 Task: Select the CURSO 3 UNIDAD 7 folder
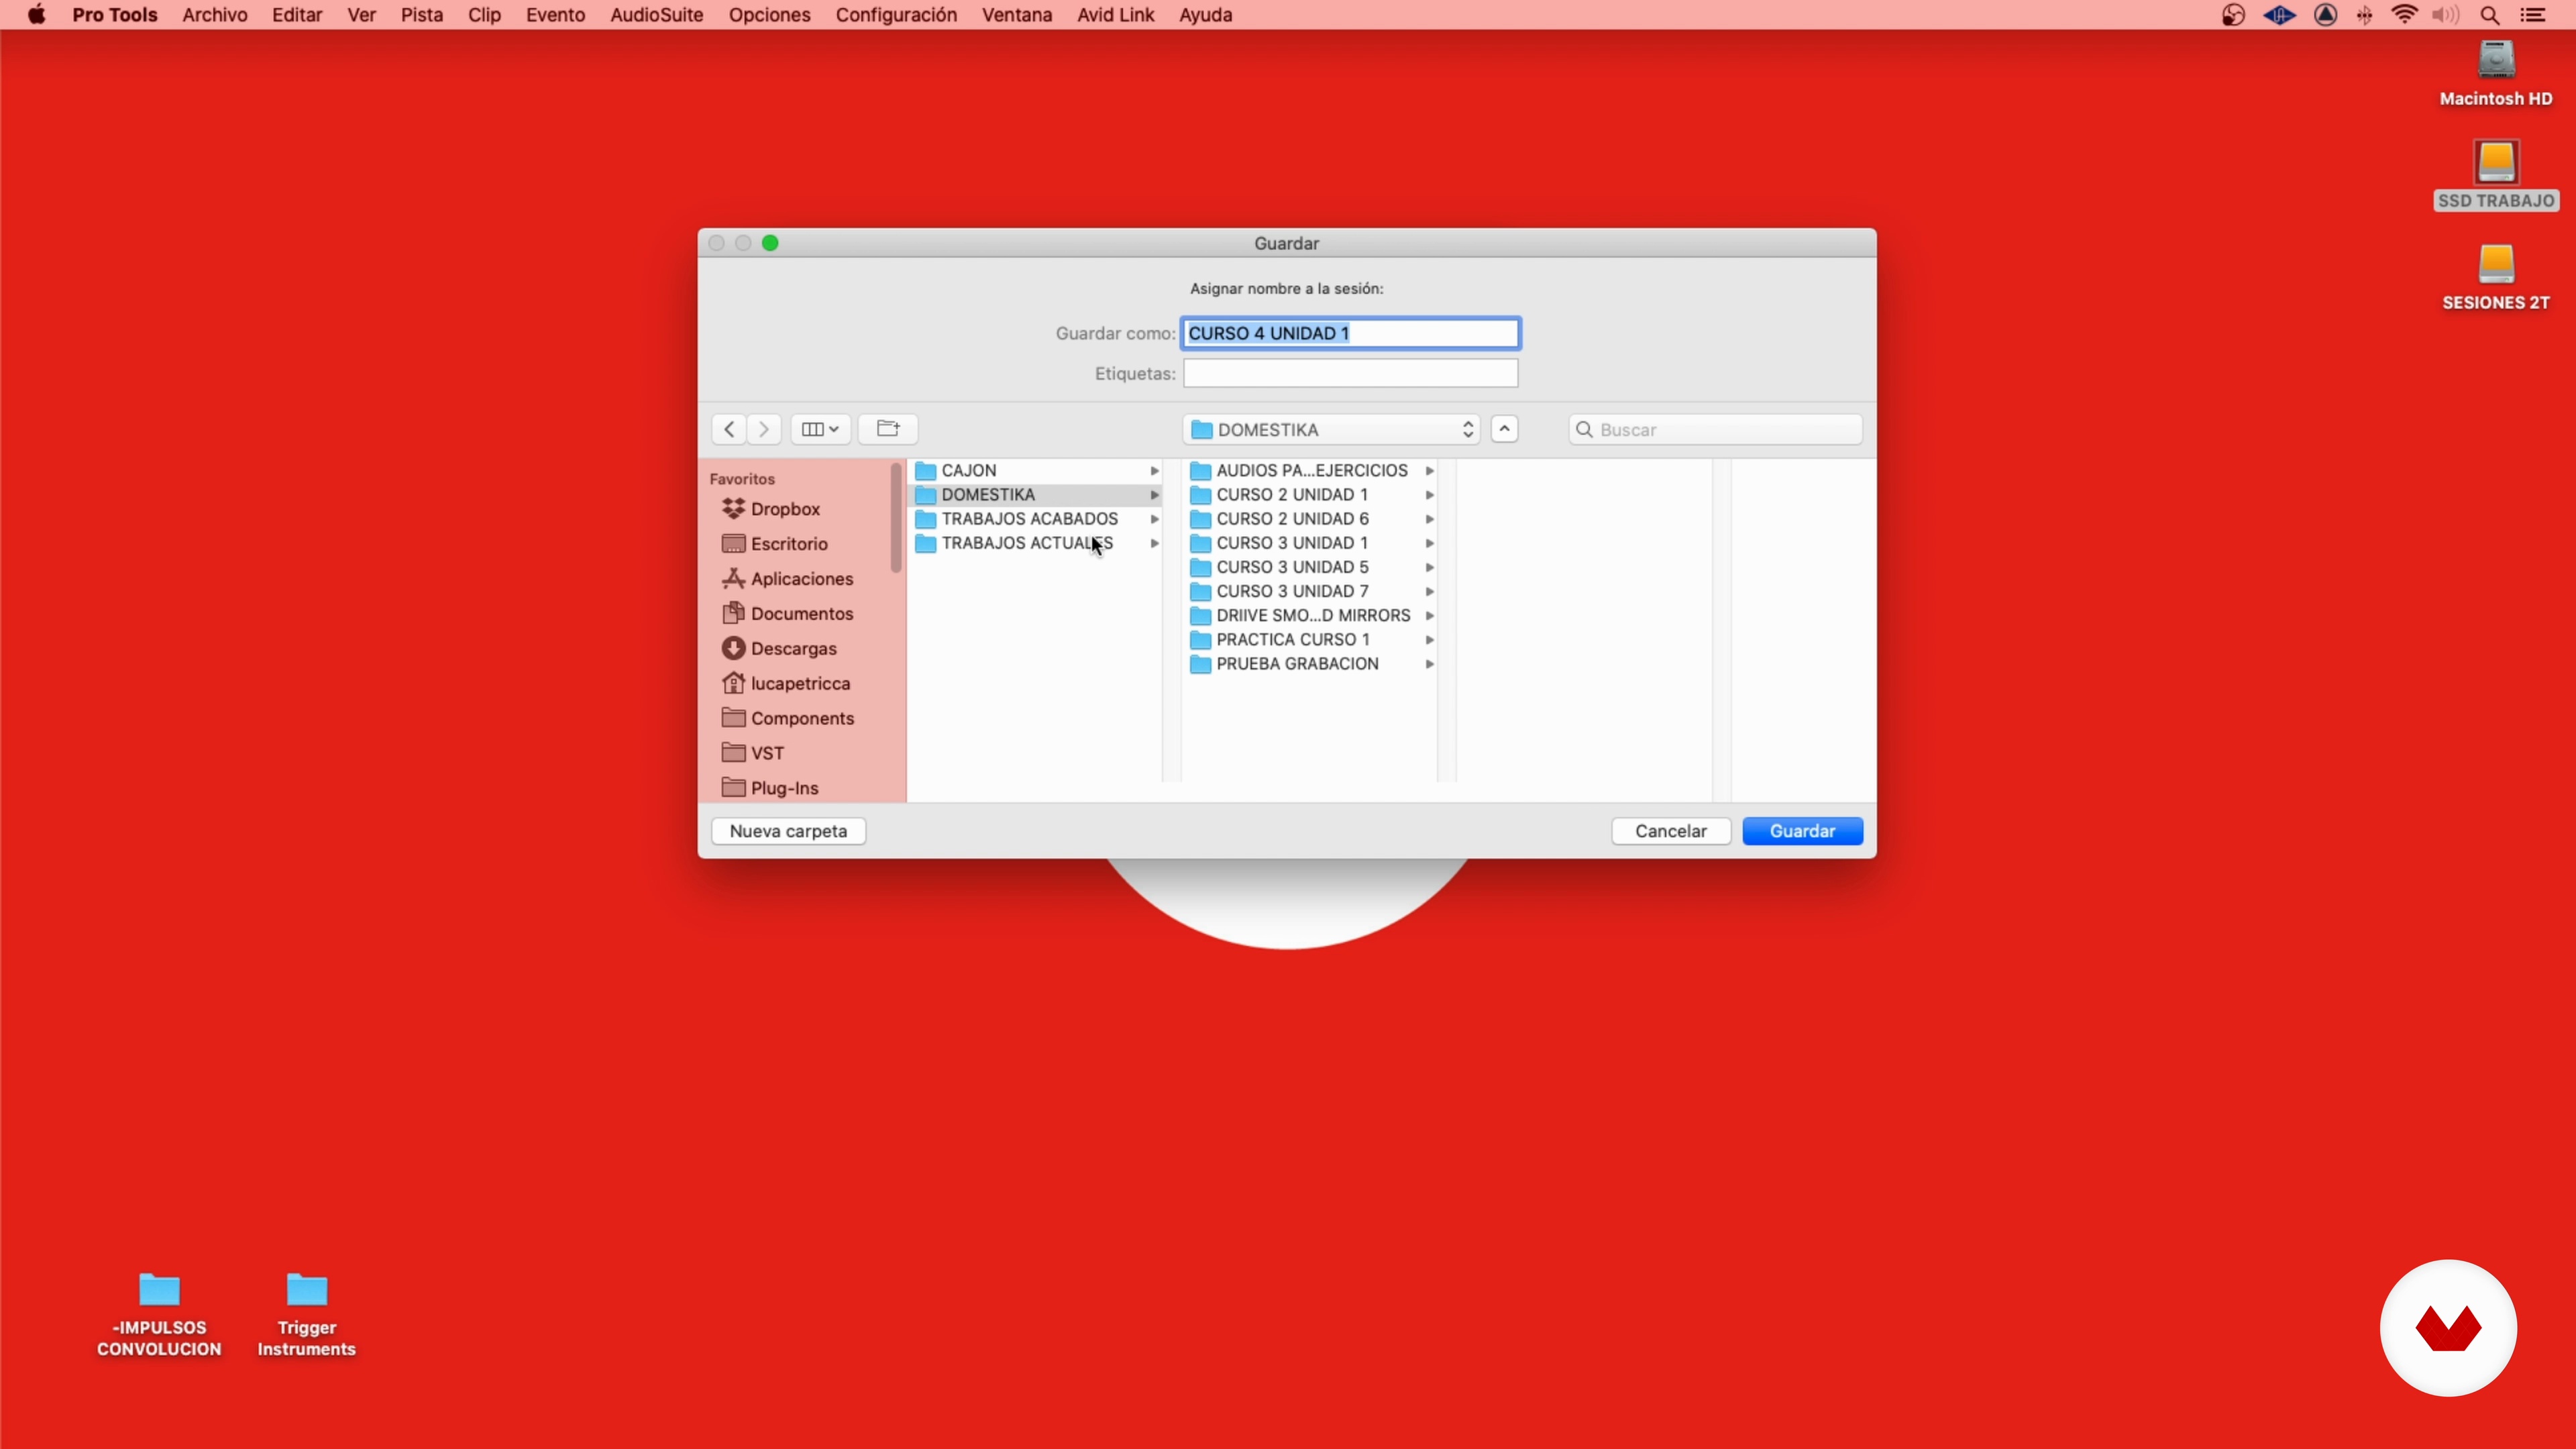[1311, 591]
